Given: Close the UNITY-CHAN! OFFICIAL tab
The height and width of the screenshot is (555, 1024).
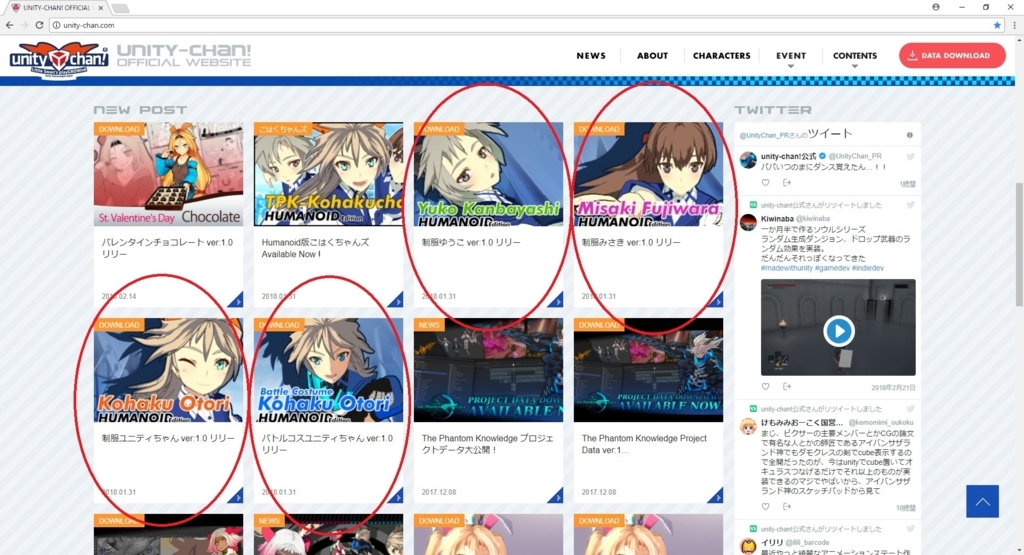Looking at the screenshot, I should tap(100, 8).
